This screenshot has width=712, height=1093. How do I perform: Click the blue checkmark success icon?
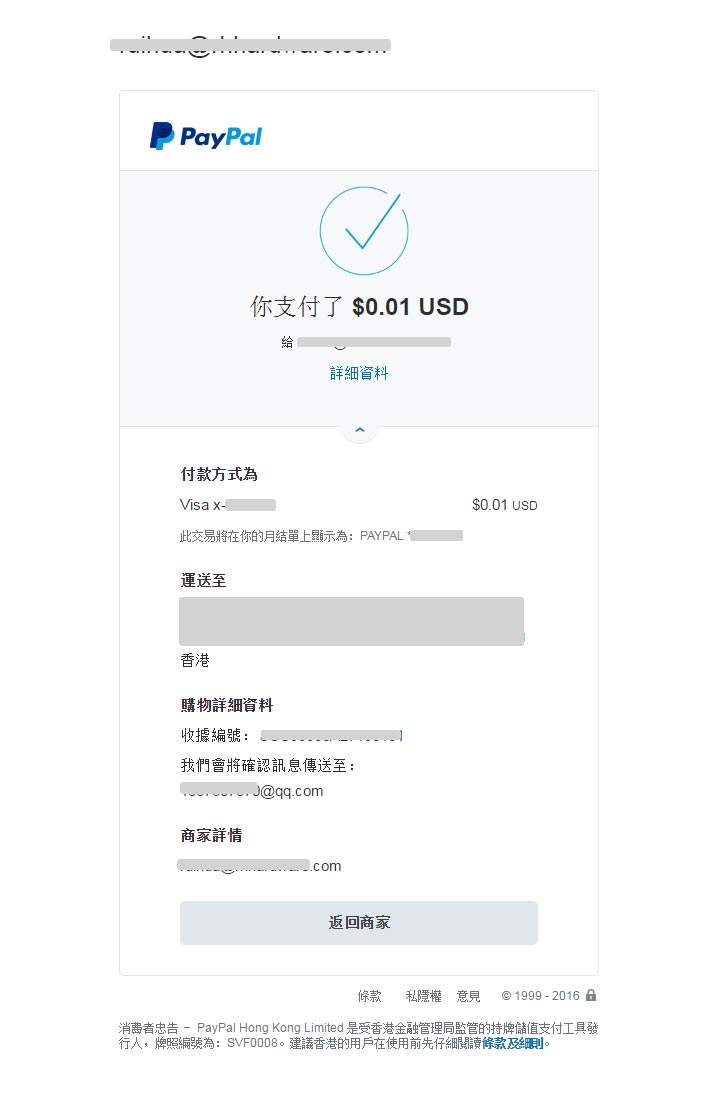[363, 229]
